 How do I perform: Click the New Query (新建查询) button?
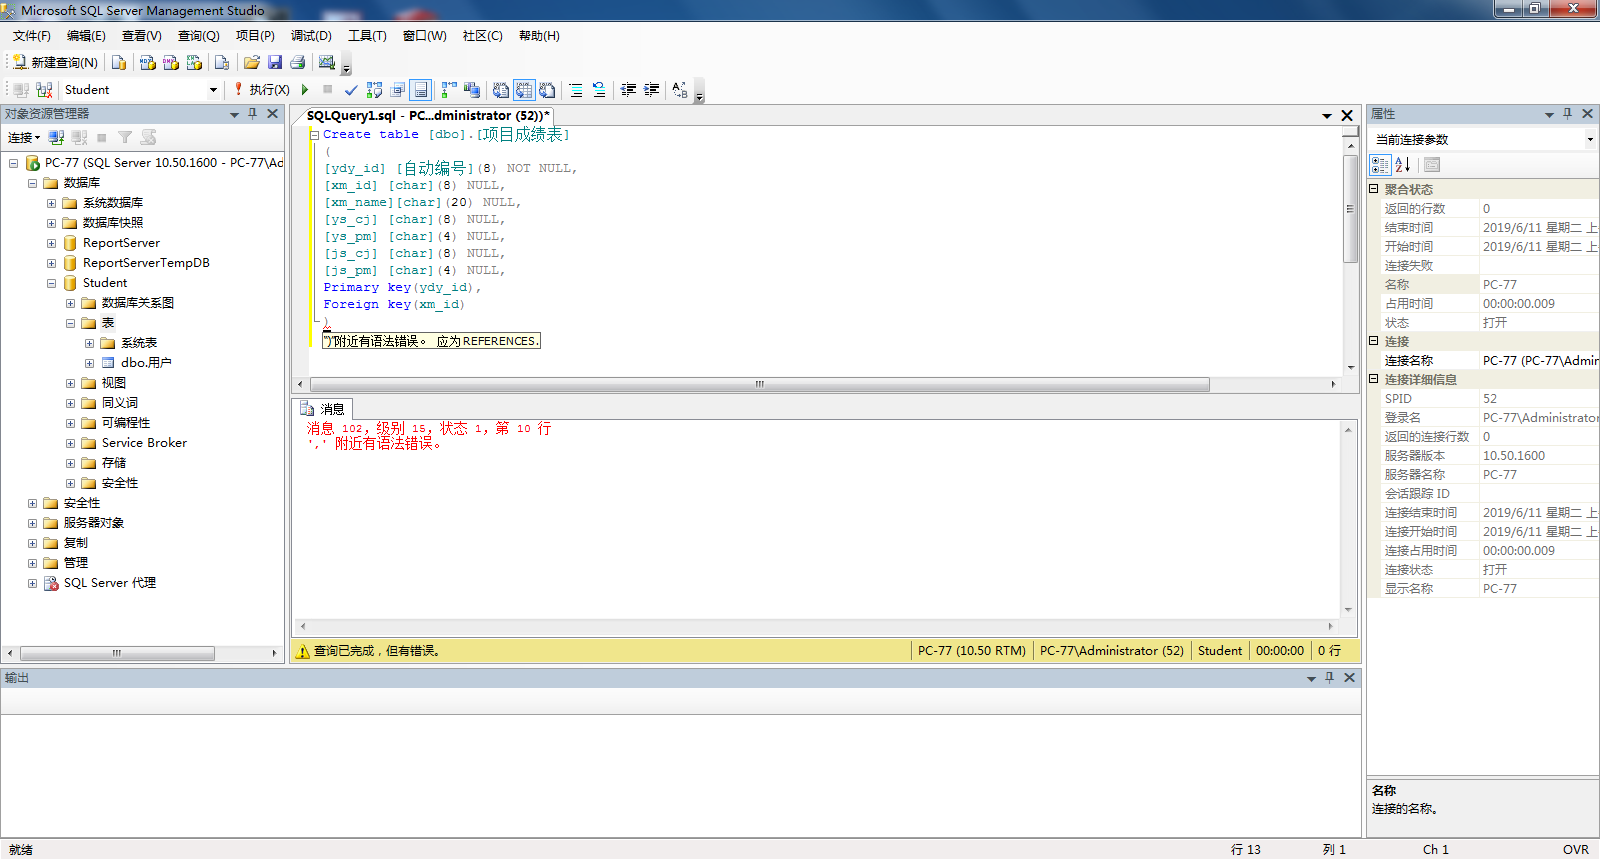point(56,62)
